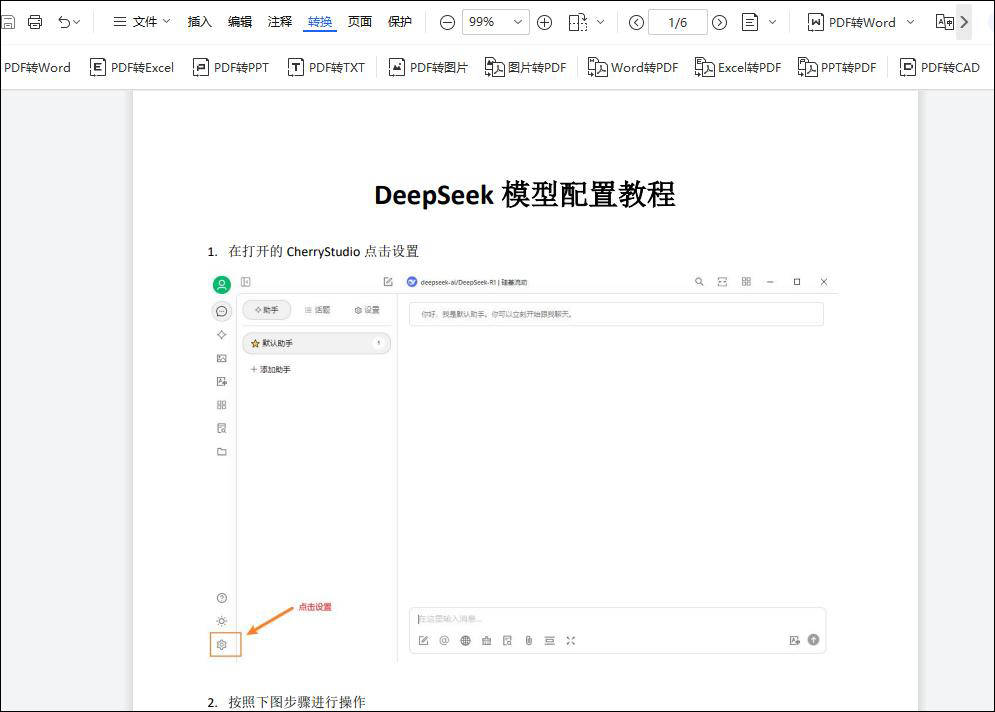Click the line '按照下图步骤进行操作'
The height and width of the screenshot is (712, 995).
click(x=297, y=702)
